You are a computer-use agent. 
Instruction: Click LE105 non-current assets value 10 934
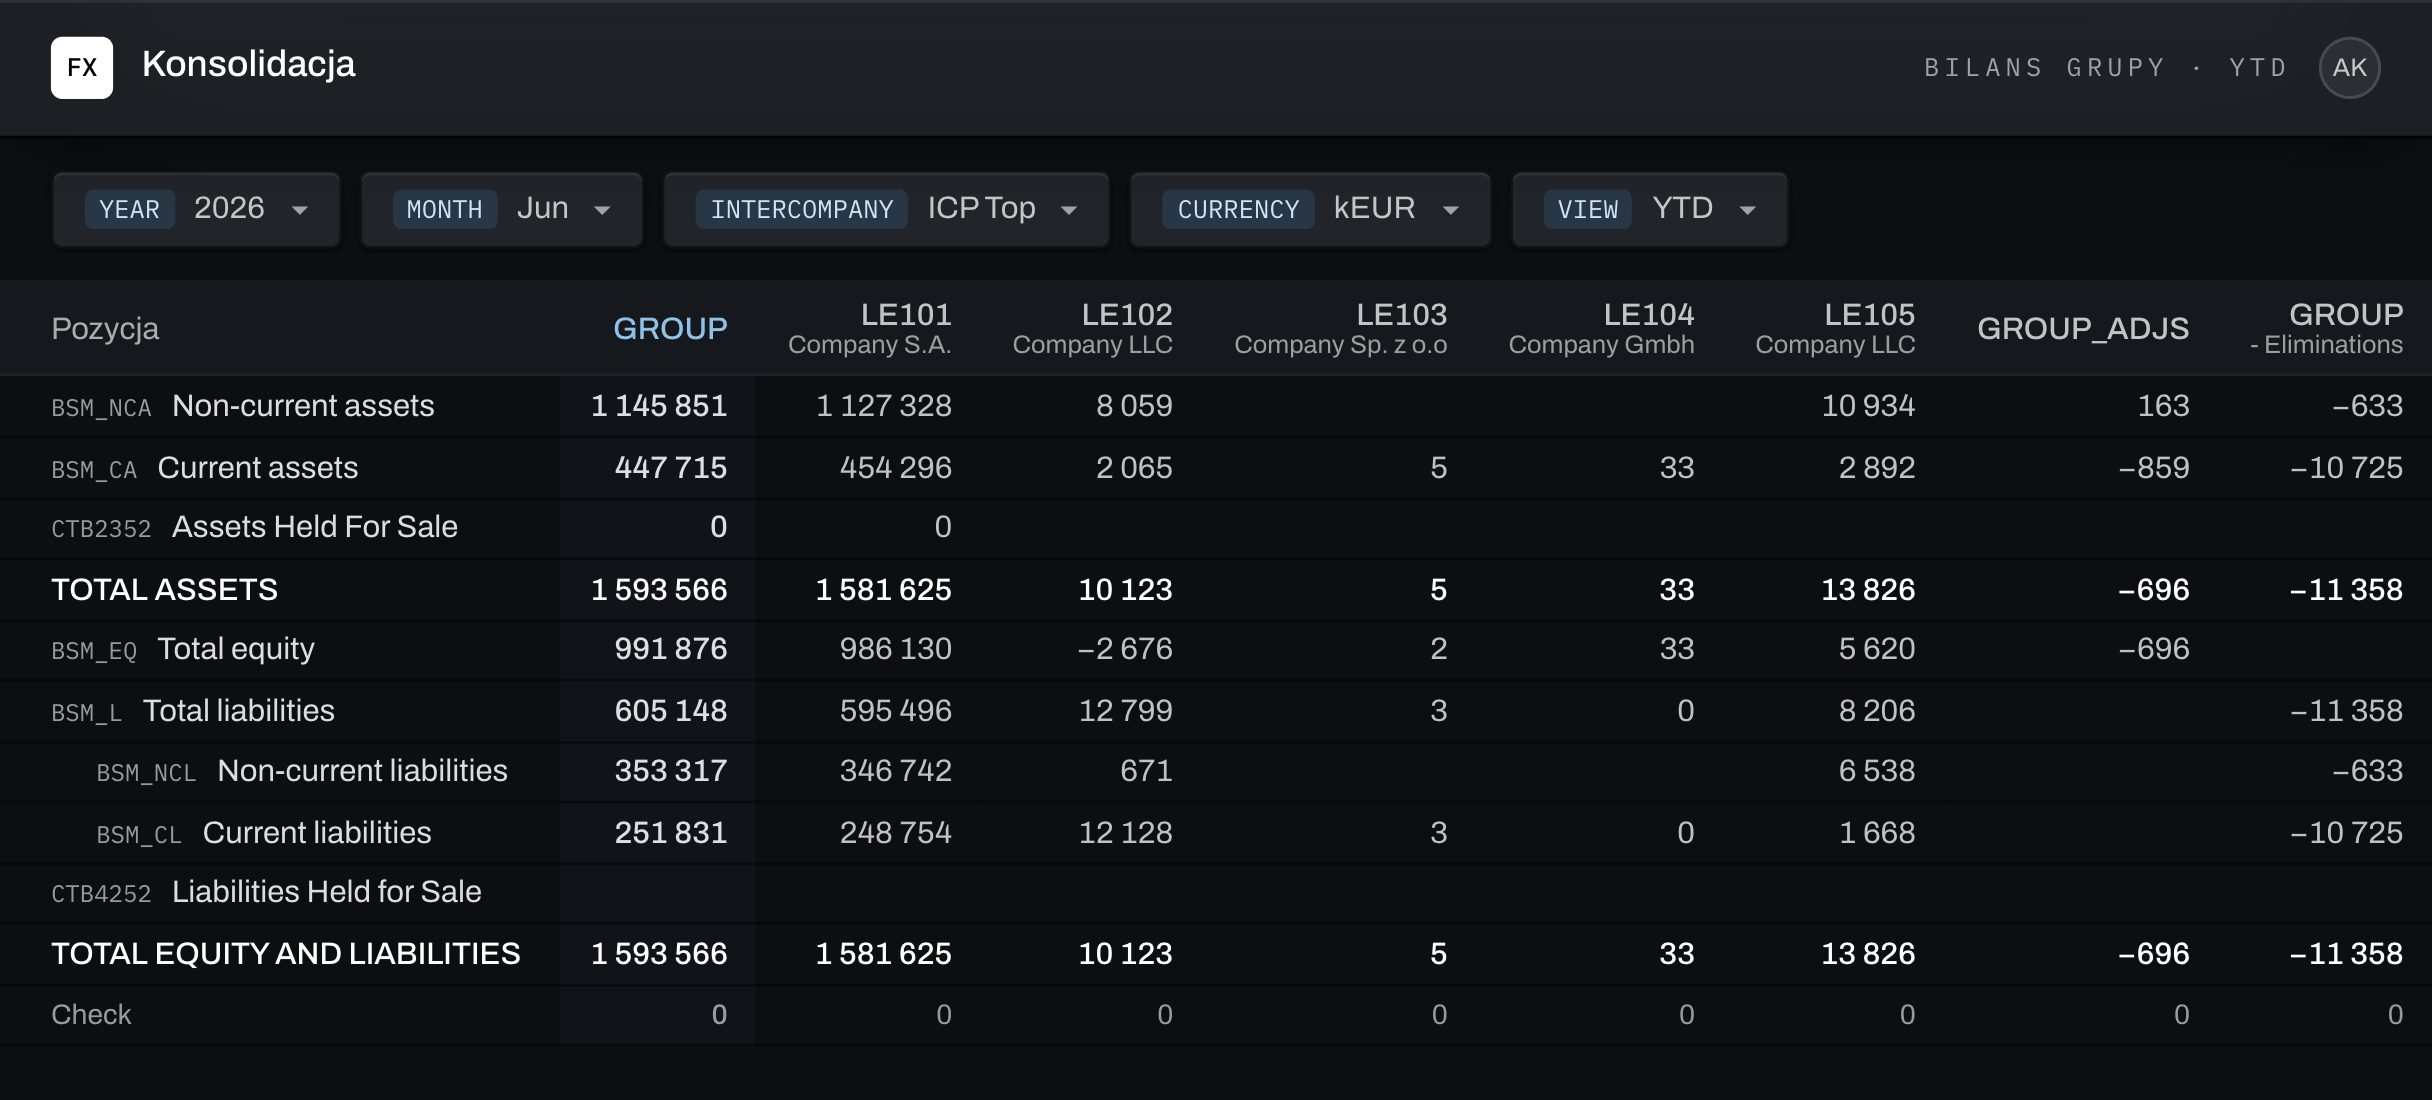(1868, 406)
